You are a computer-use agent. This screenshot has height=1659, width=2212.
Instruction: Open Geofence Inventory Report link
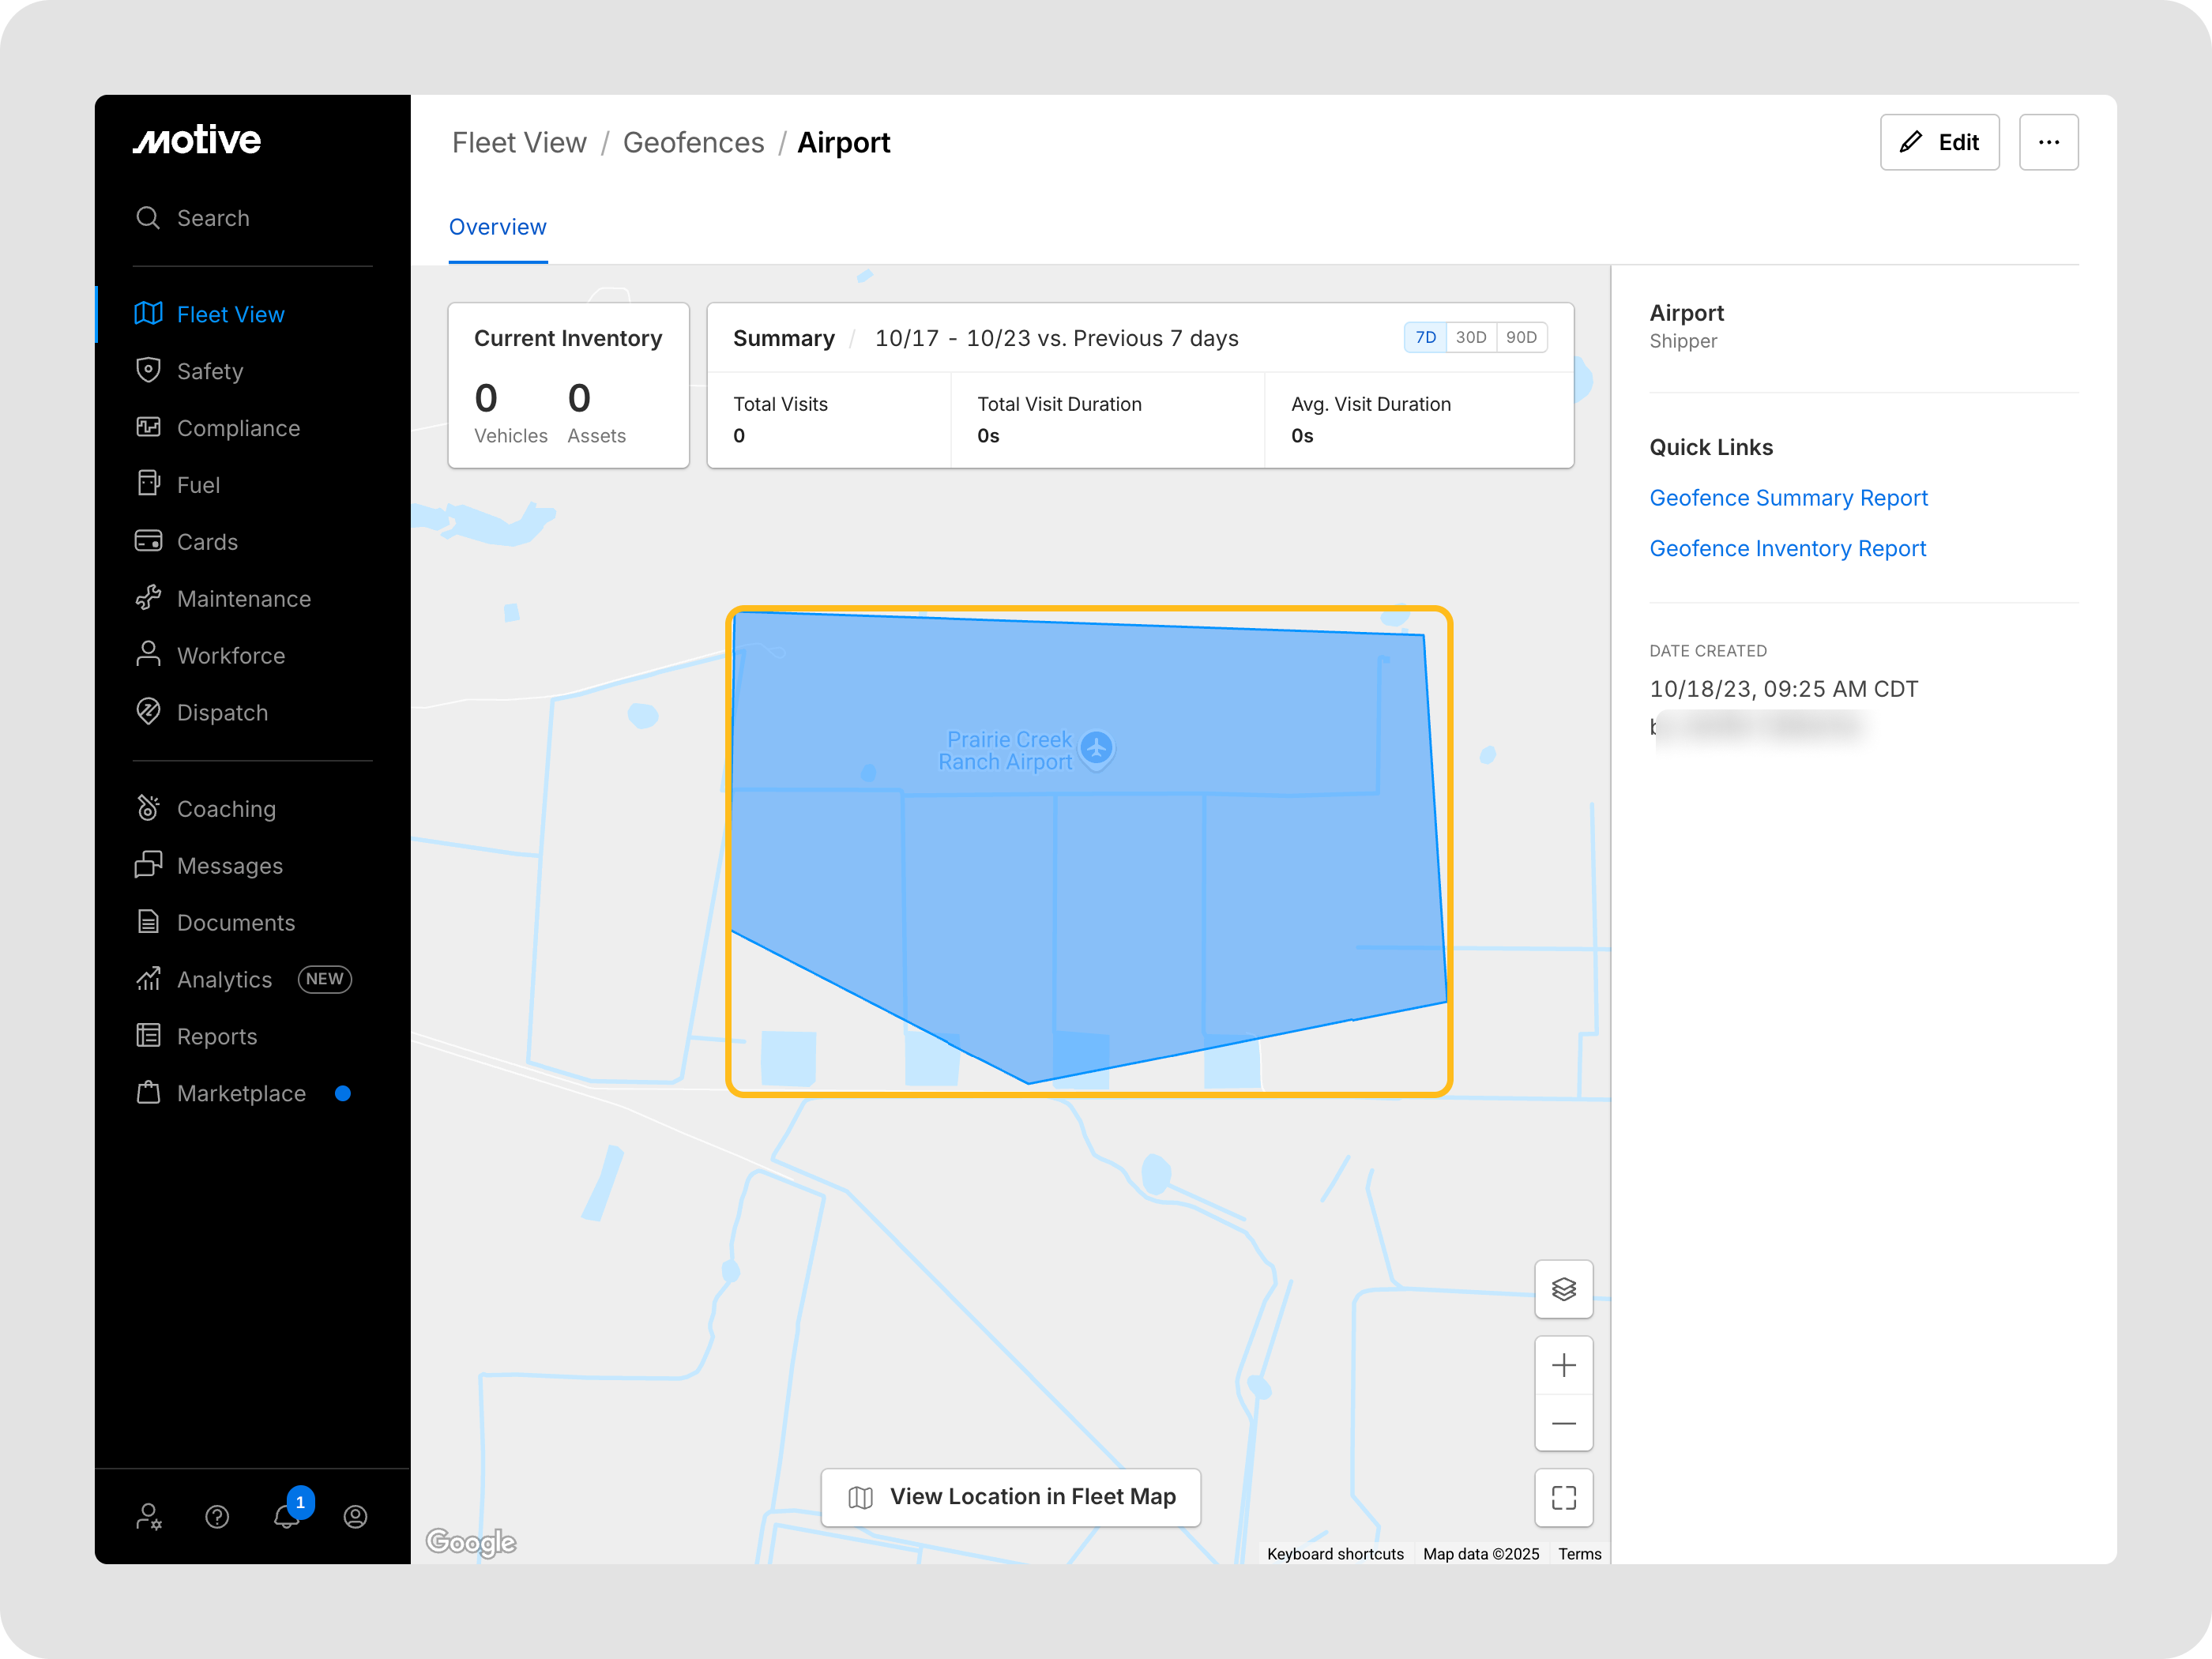coord(1787,548)
